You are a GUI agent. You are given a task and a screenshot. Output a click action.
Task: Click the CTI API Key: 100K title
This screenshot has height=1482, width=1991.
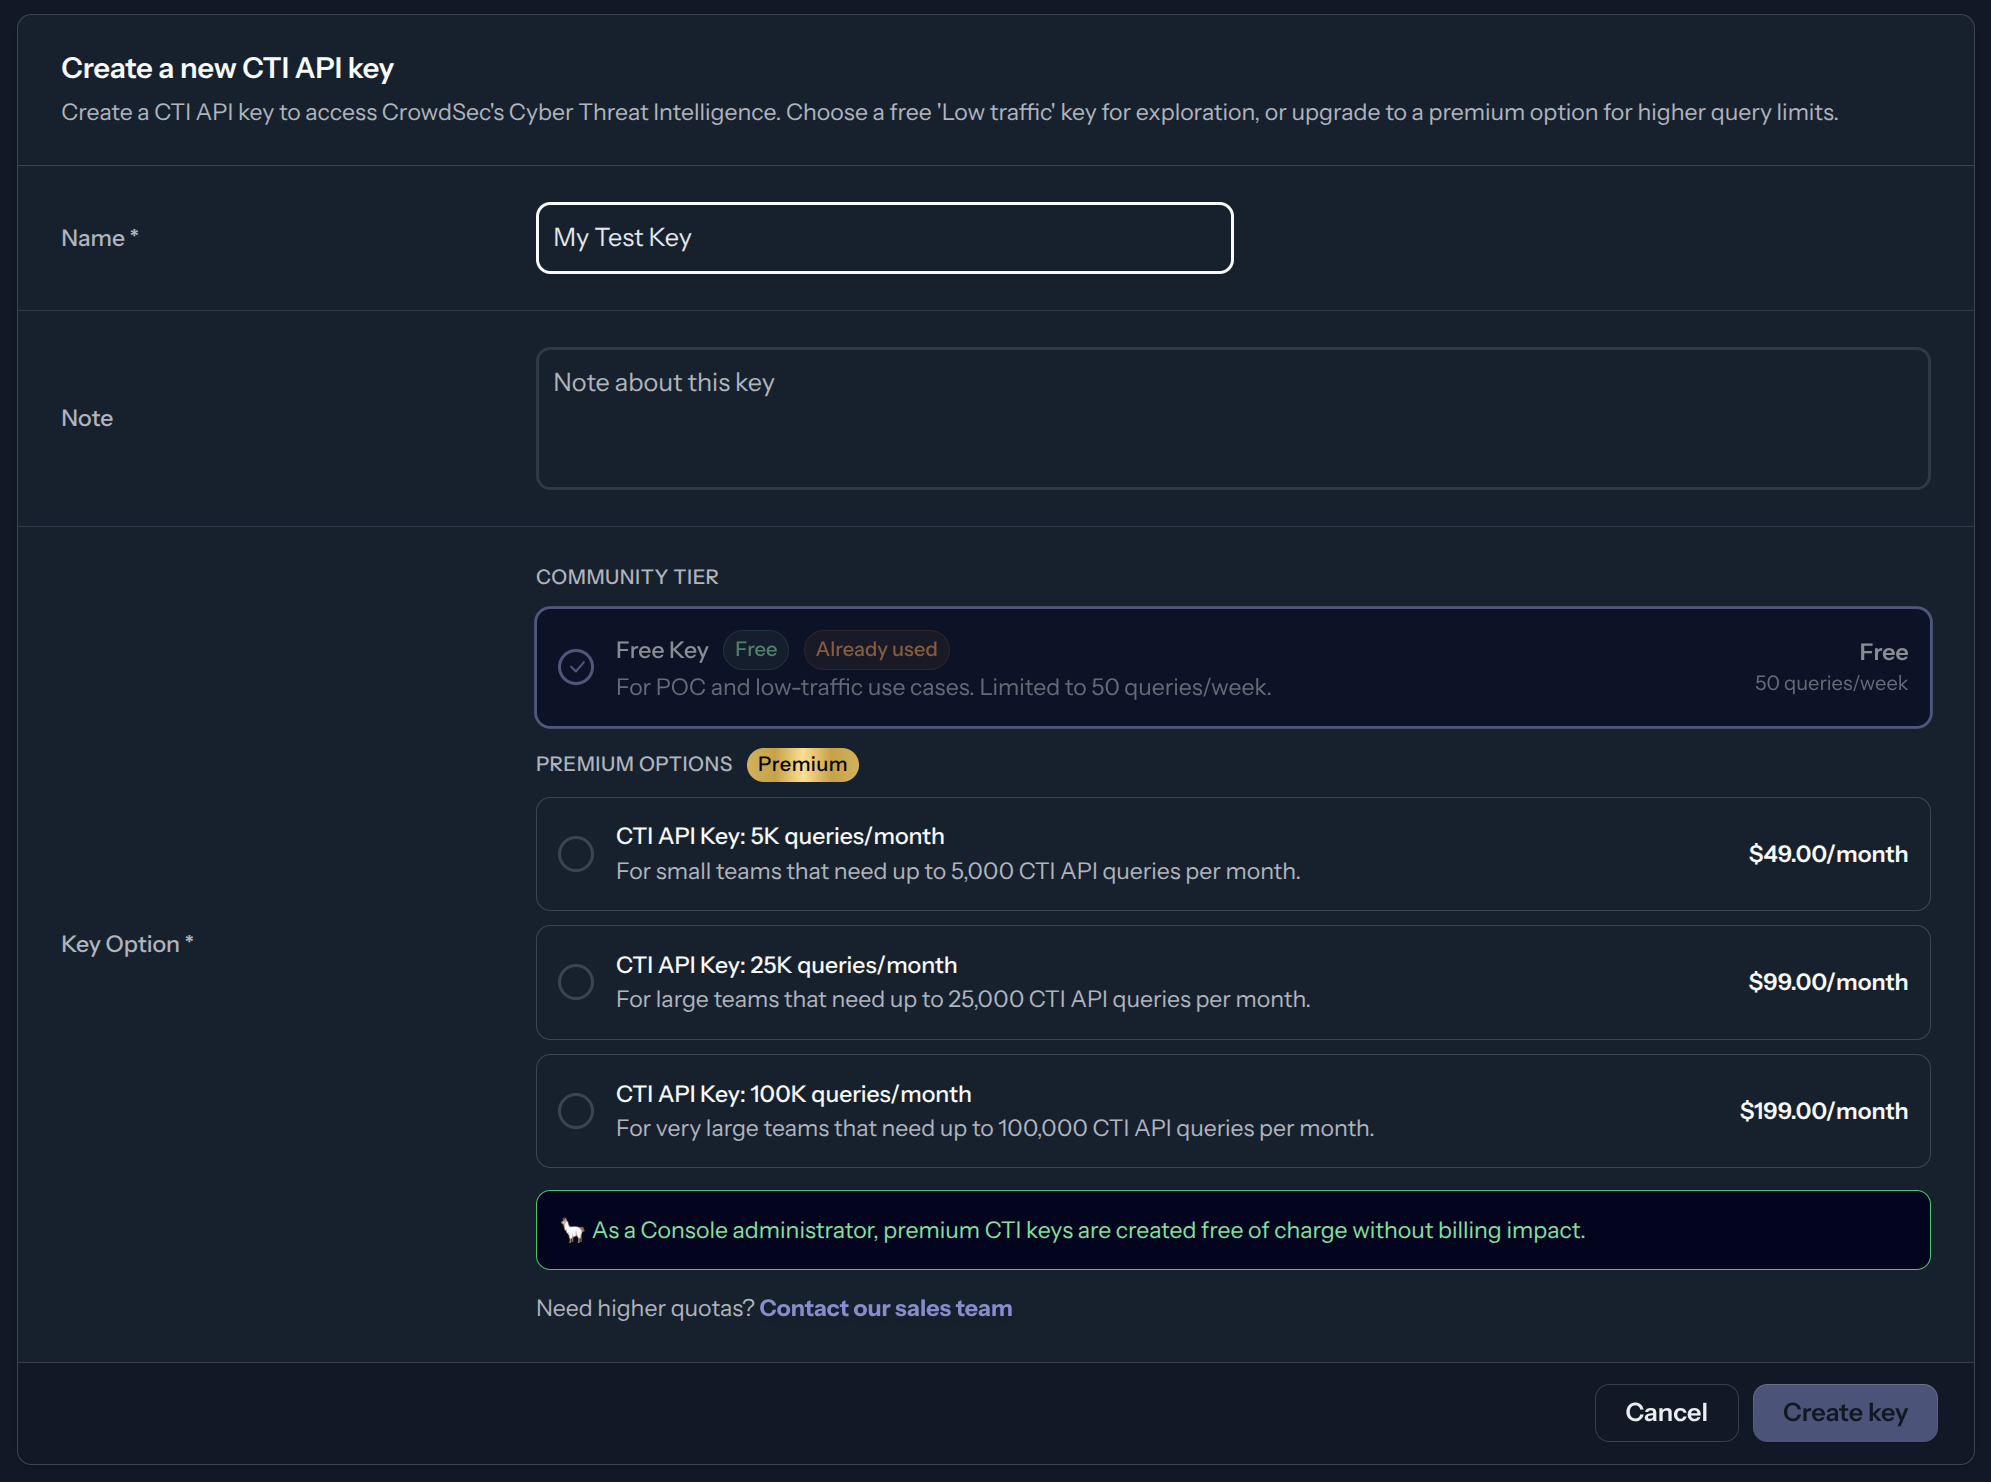[793, 1094]
